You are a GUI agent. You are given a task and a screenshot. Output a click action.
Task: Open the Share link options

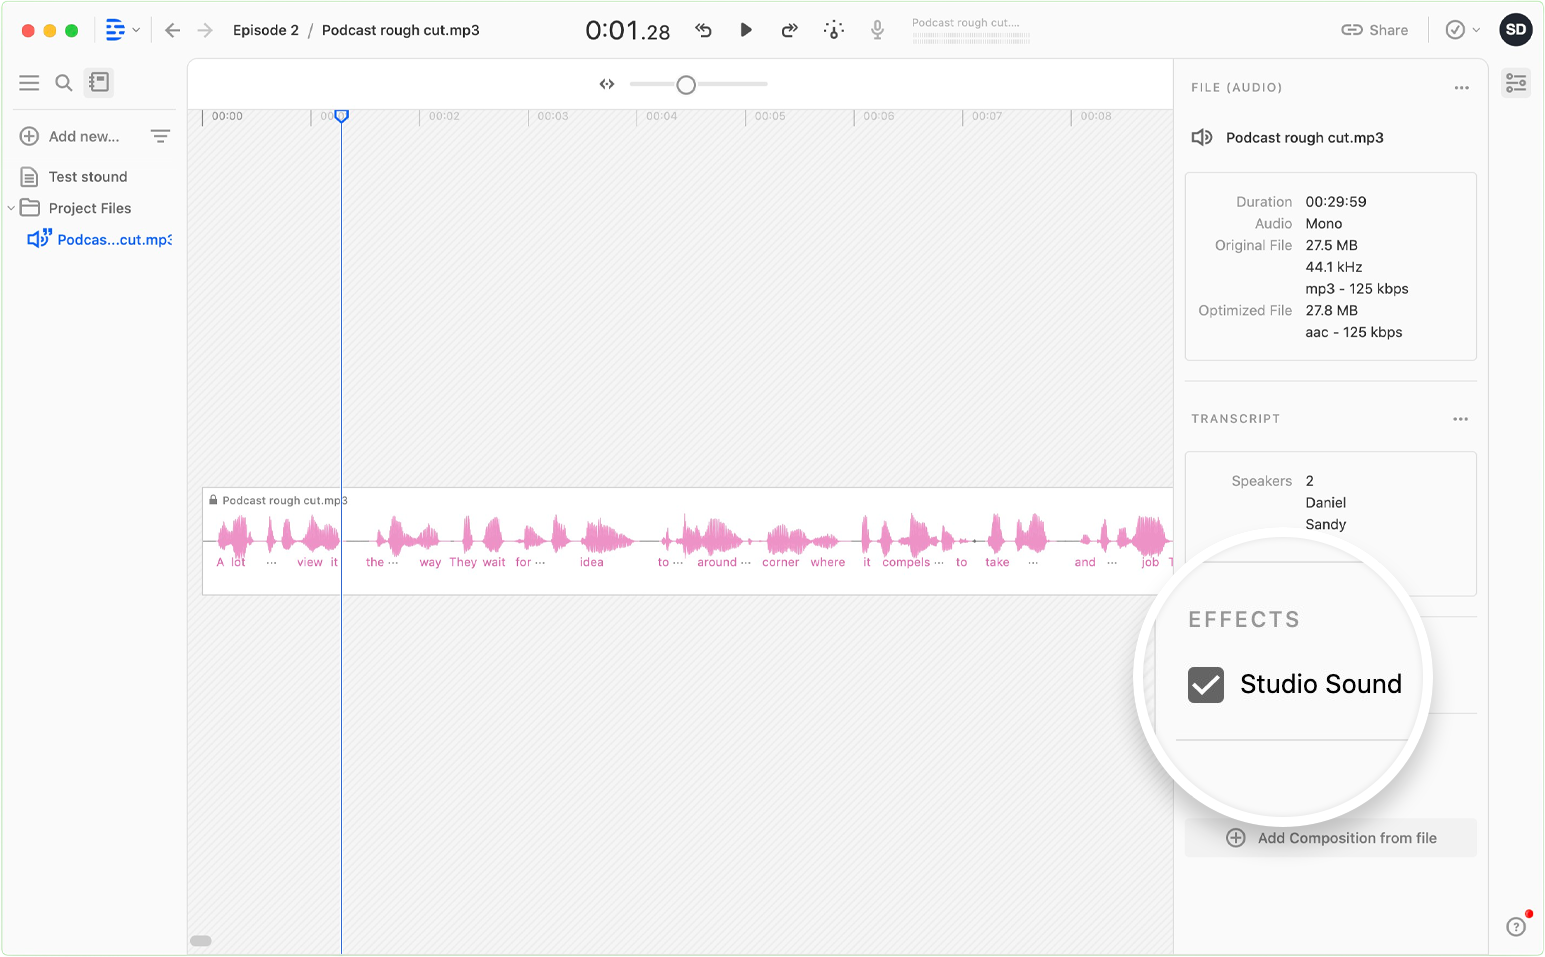(1375, 30)
